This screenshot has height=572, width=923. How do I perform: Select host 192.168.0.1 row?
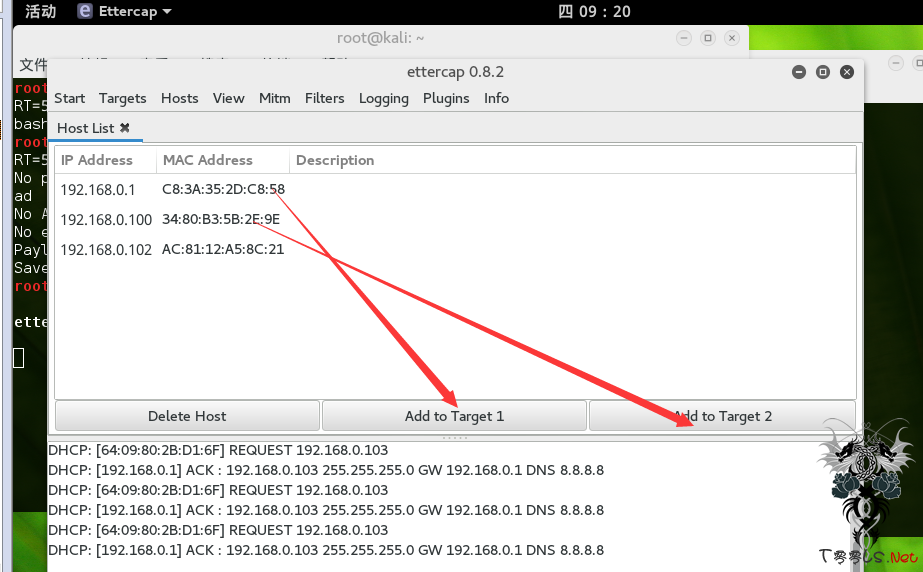pos(455,189)
